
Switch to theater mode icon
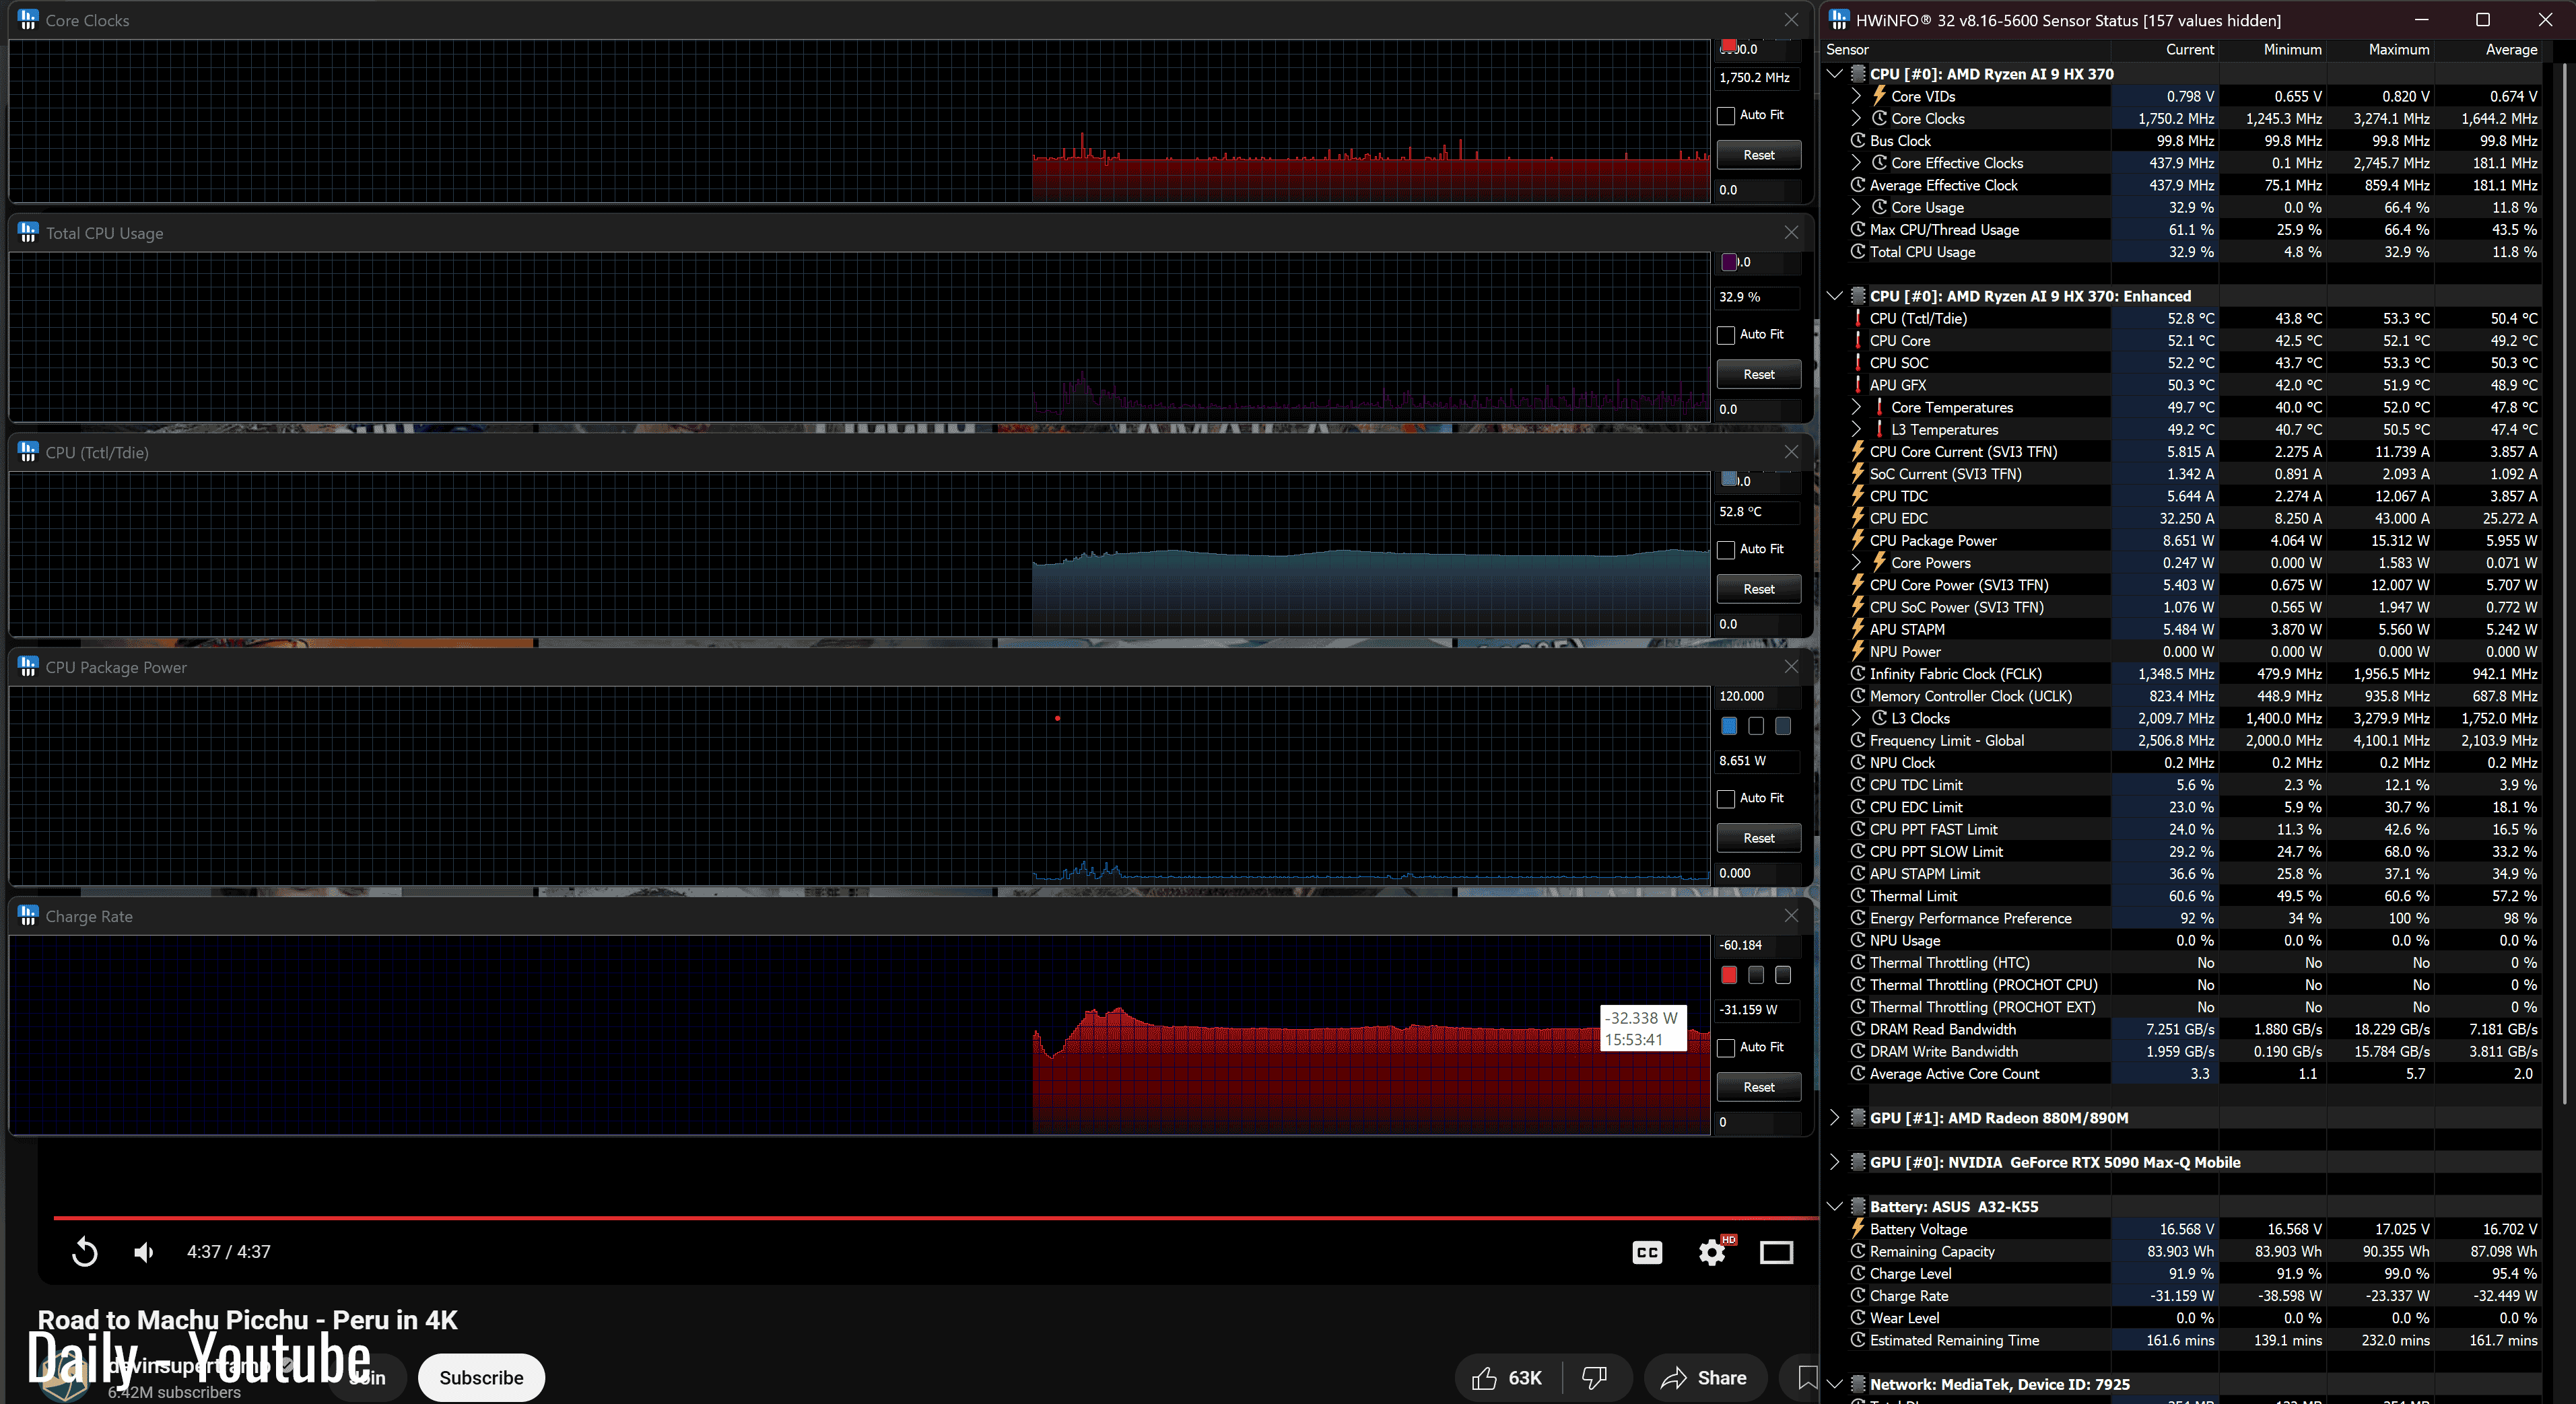point(1776,1252)
